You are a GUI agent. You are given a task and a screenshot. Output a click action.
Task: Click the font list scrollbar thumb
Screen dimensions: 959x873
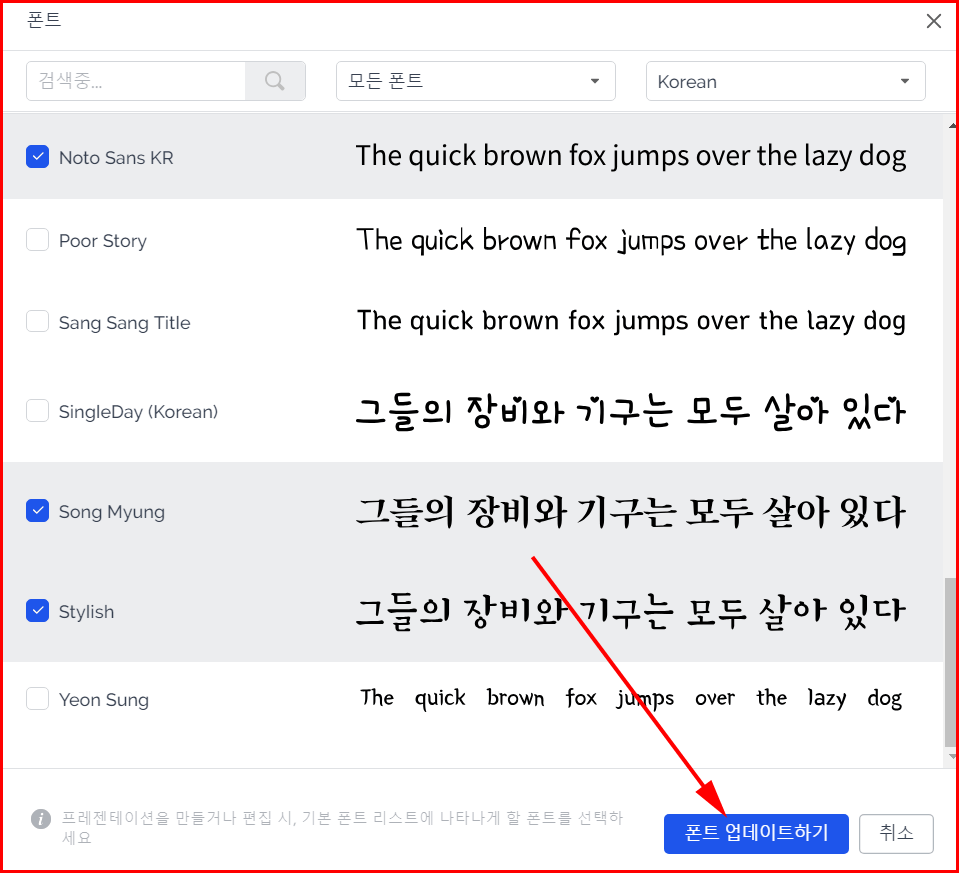click(x=950, y=662)
